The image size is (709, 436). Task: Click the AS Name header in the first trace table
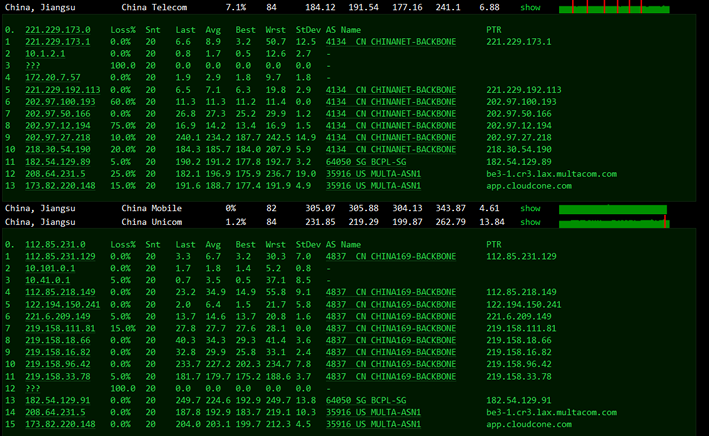coord(342,30)
